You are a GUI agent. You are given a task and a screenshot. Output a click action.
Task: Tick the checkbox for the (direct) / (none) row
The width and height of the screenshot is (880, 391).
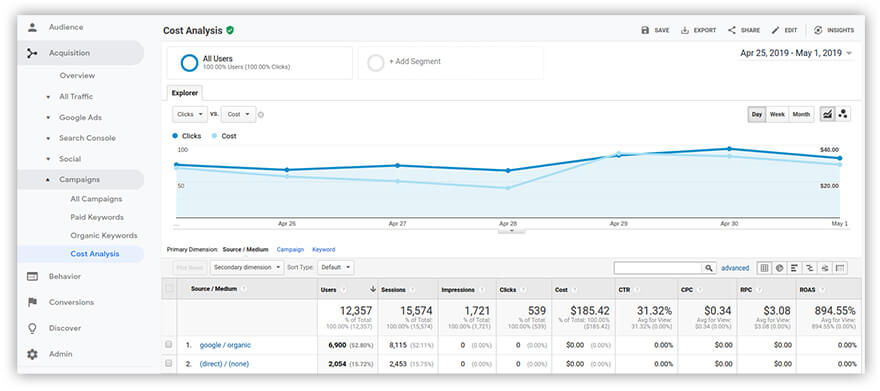(x=168, y=364)
